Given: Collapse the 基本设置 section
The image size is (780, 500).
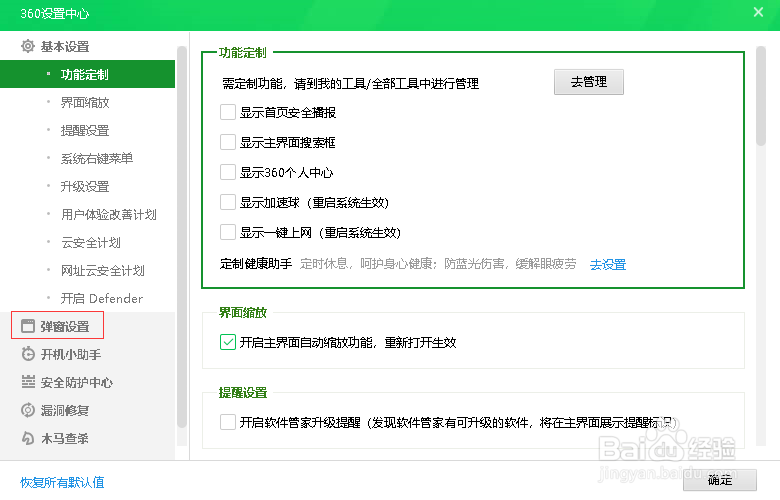Looking at the screenshot, I should 65,46.
